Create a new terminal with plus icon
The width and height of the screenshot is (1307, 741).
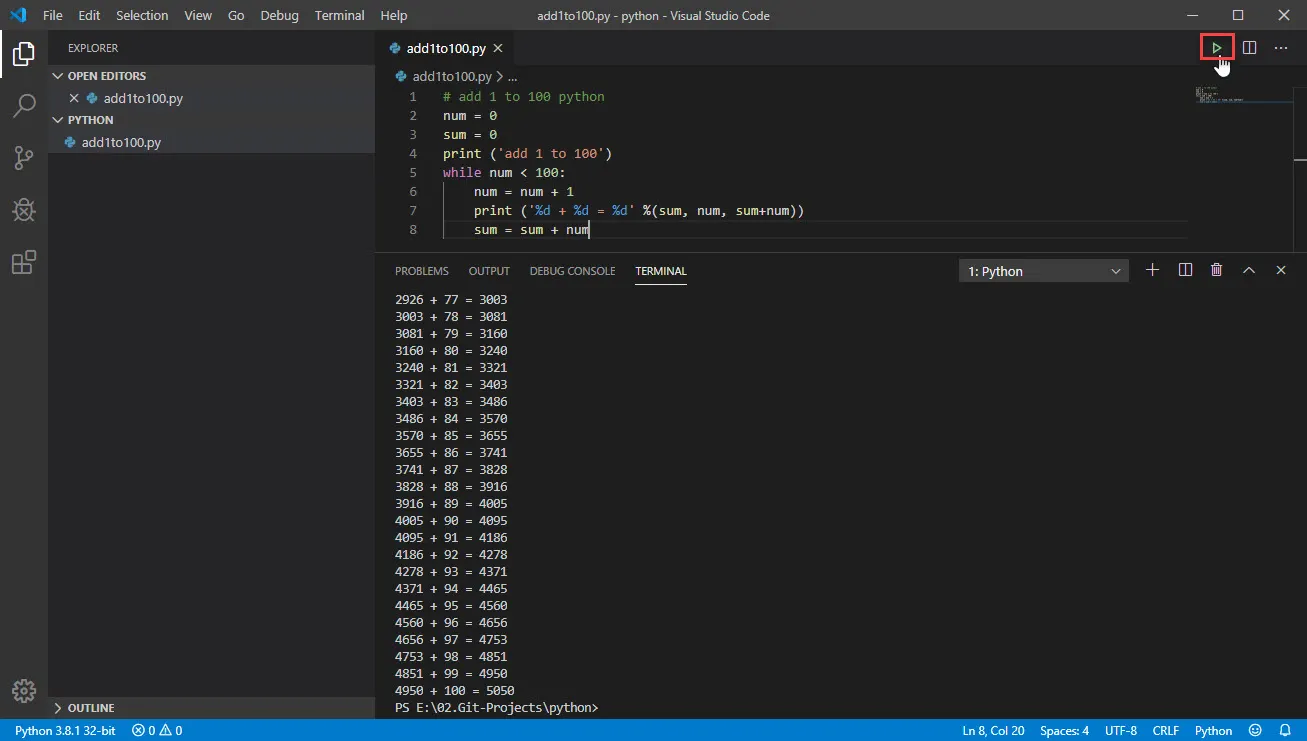(x=1152, y=270)
